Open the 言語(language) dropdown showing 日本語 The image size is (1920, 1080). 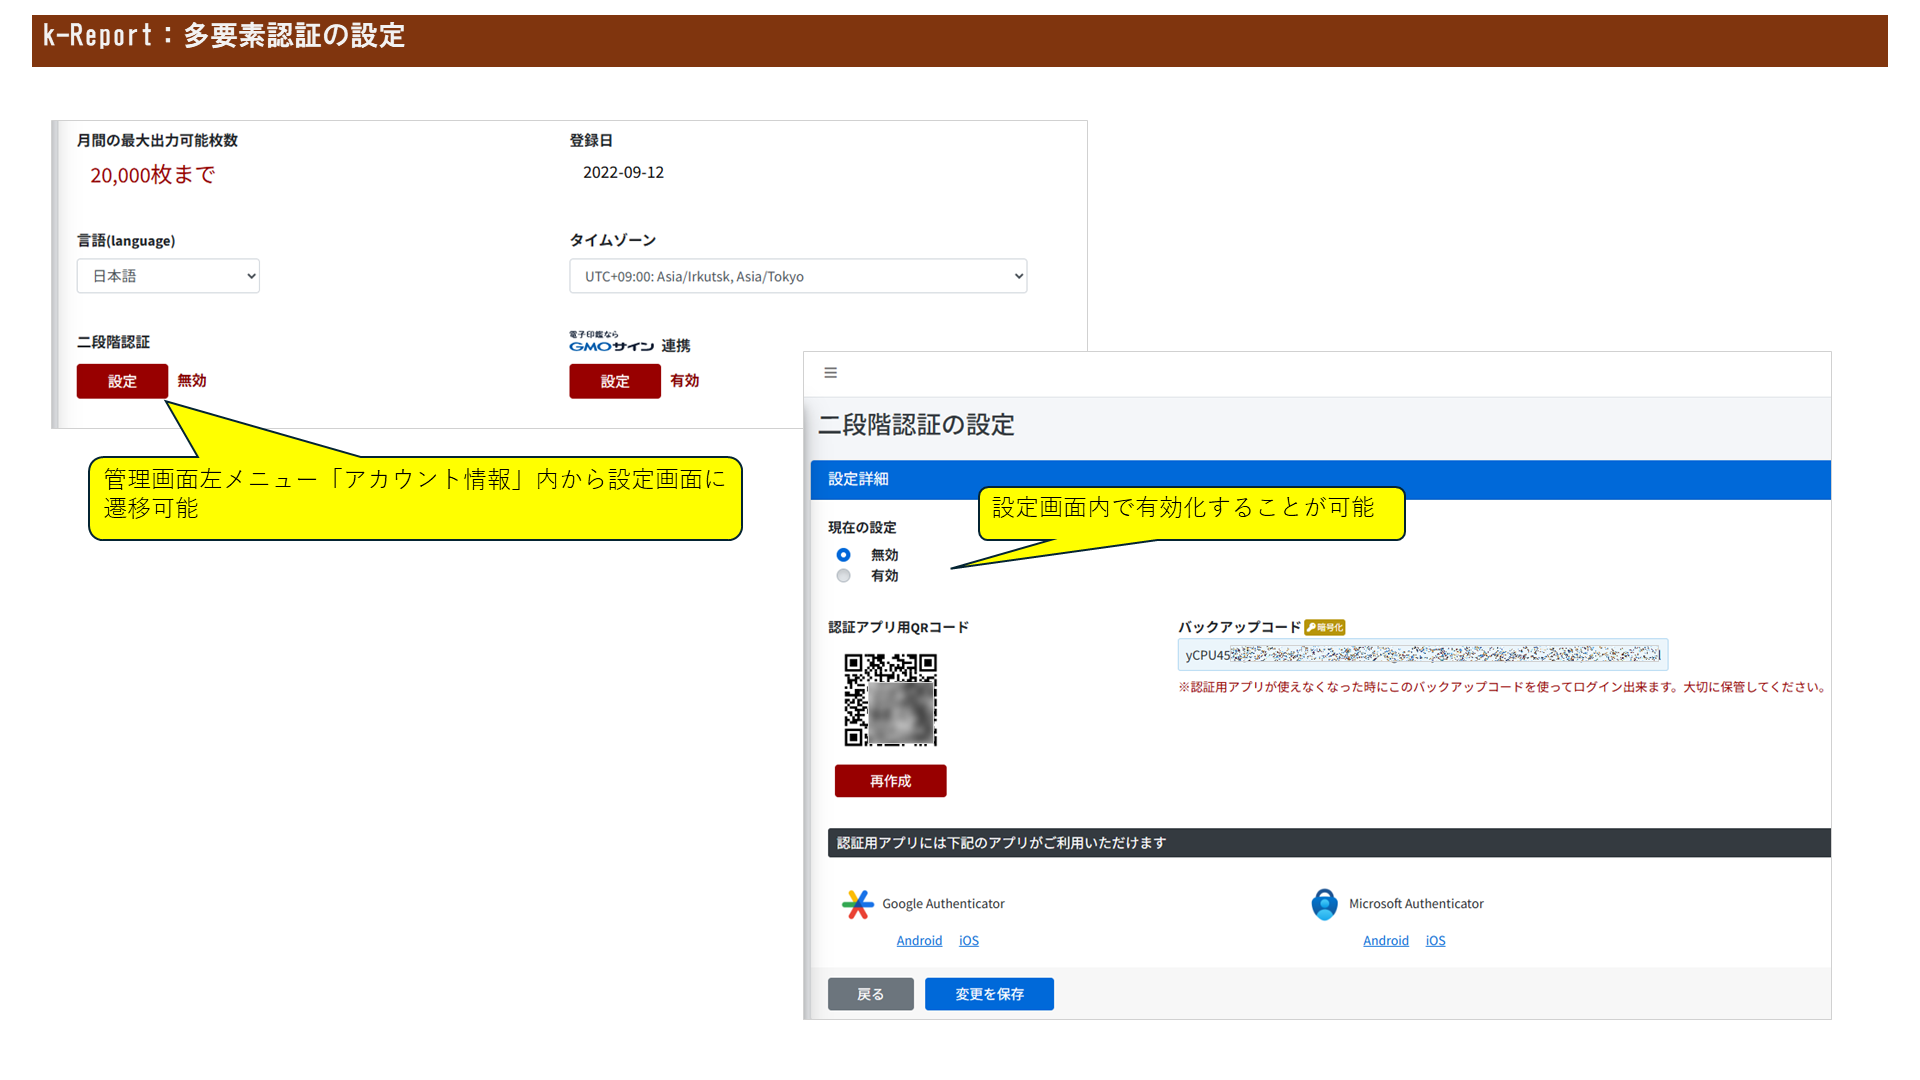[x=168, y=276]
